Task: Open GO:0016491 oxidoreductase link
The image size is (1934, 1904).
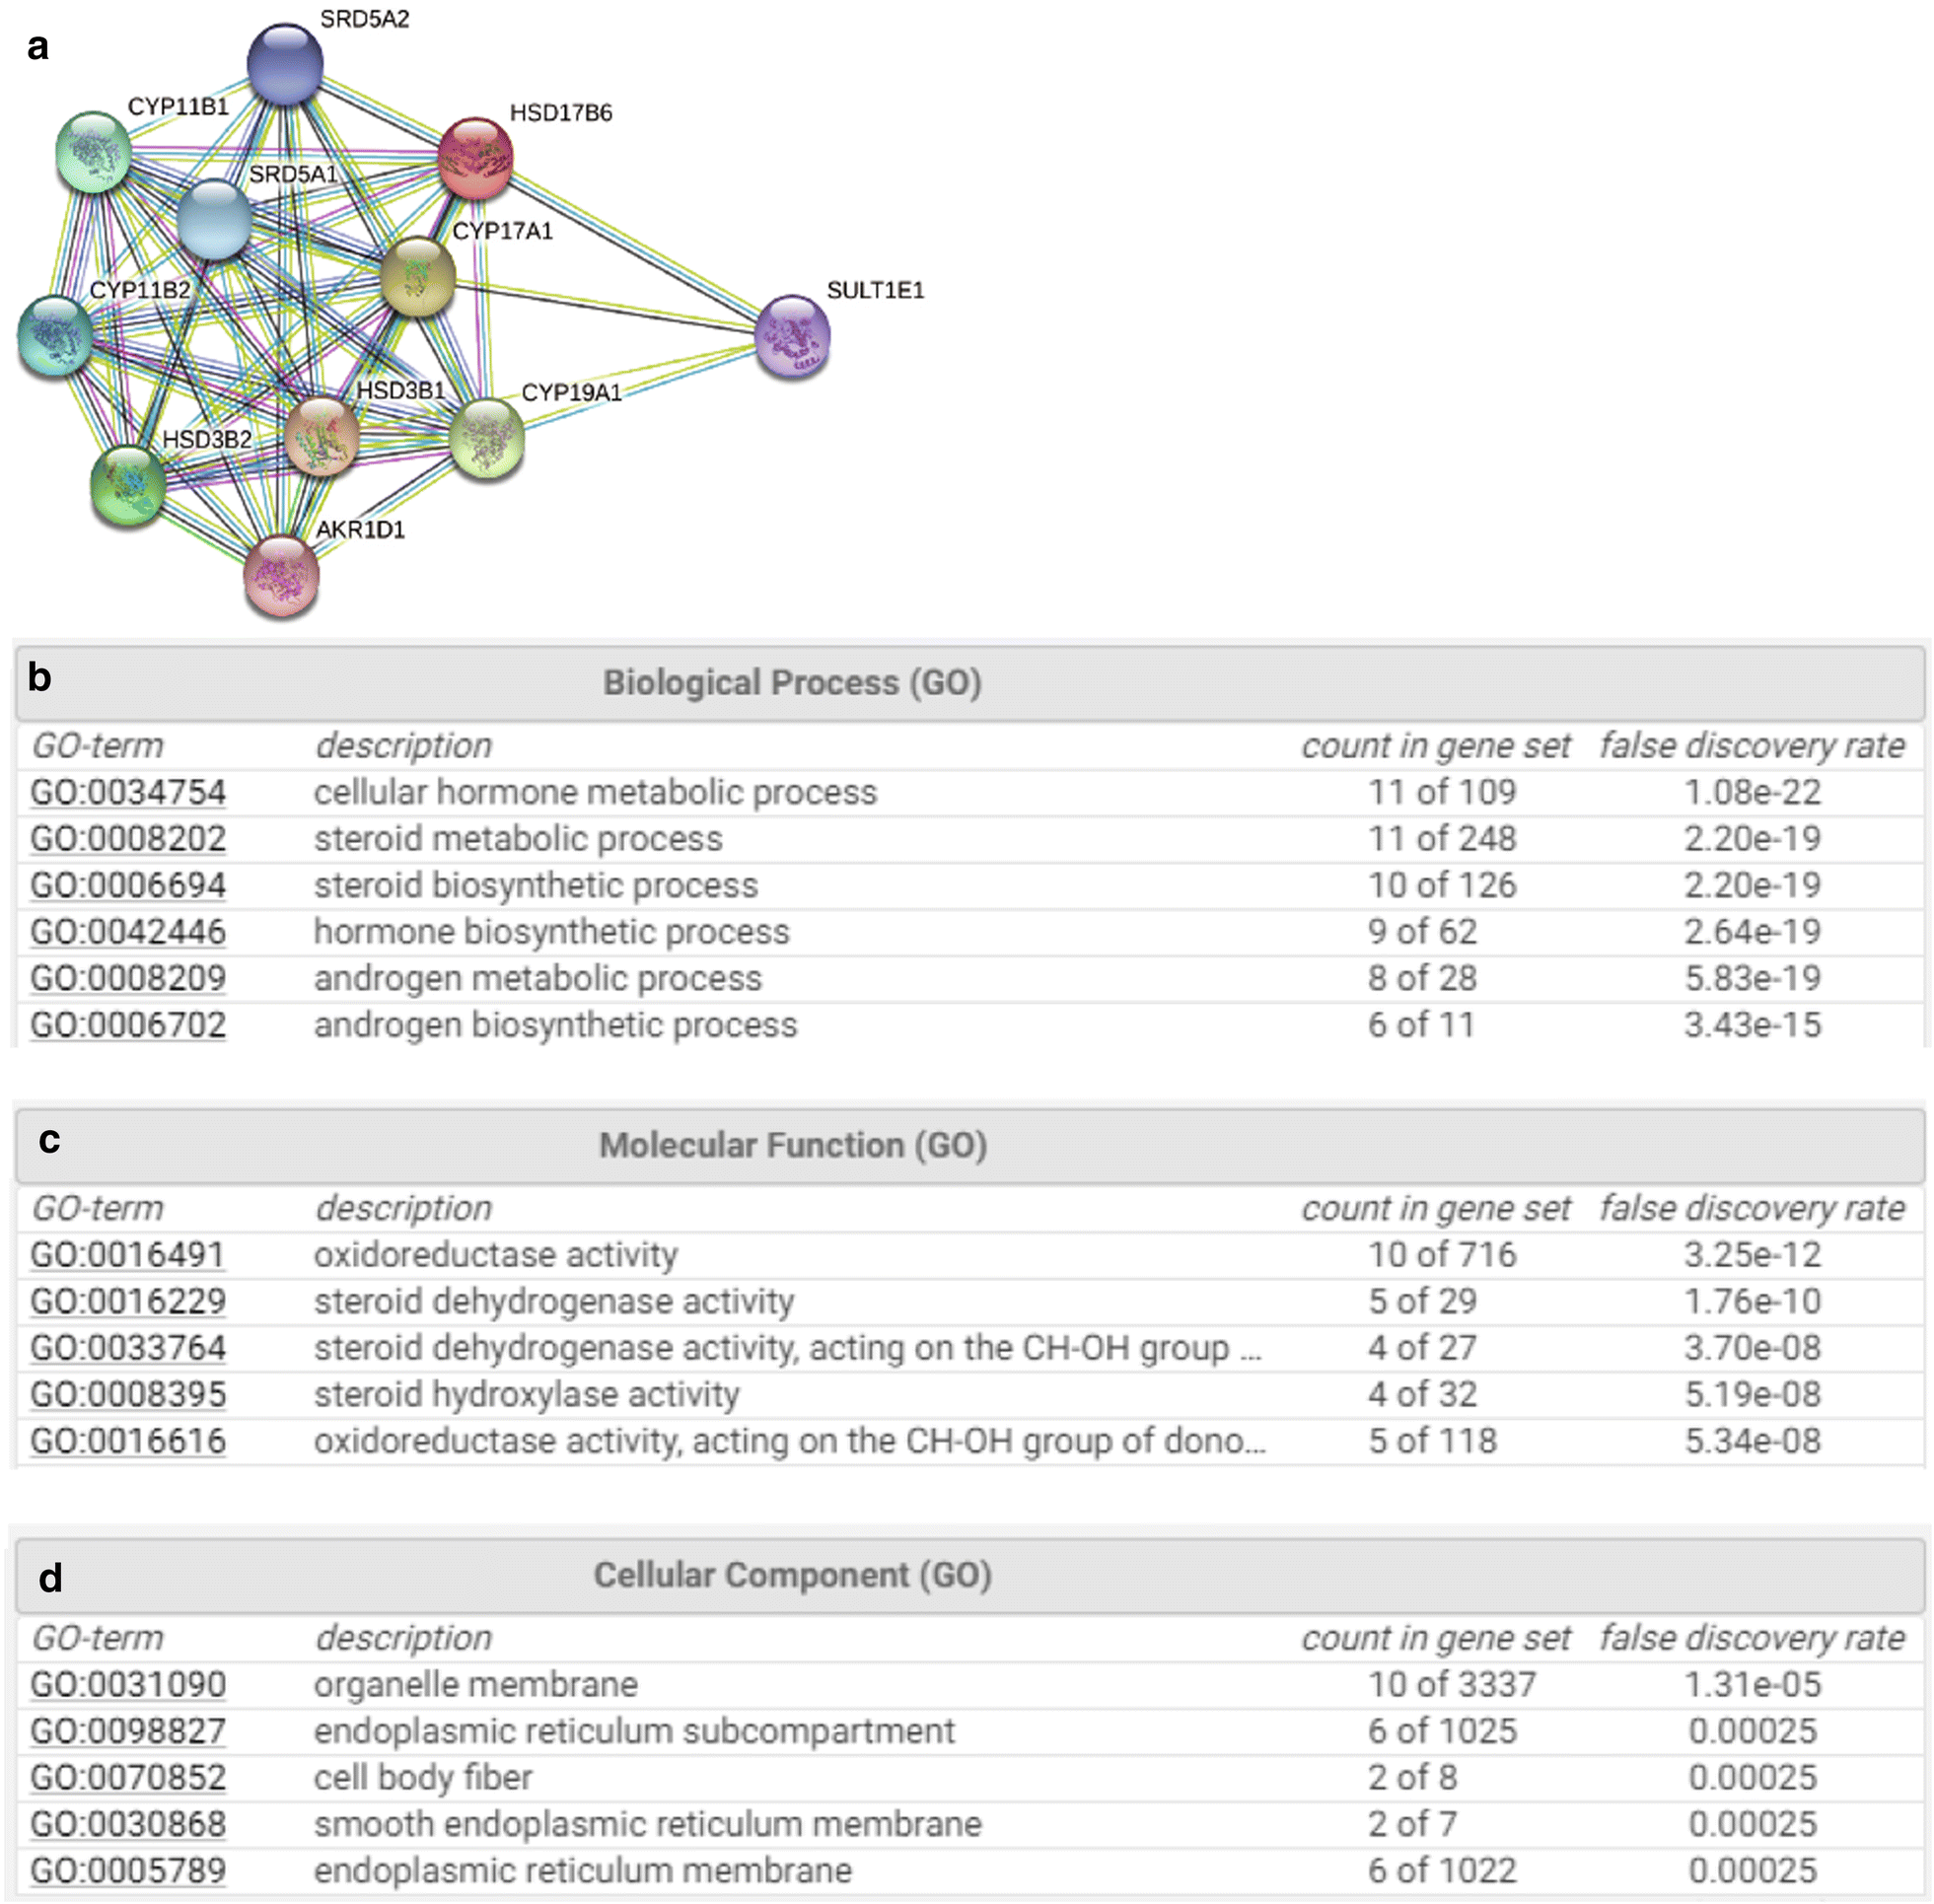Action: tap(128, 1255)
